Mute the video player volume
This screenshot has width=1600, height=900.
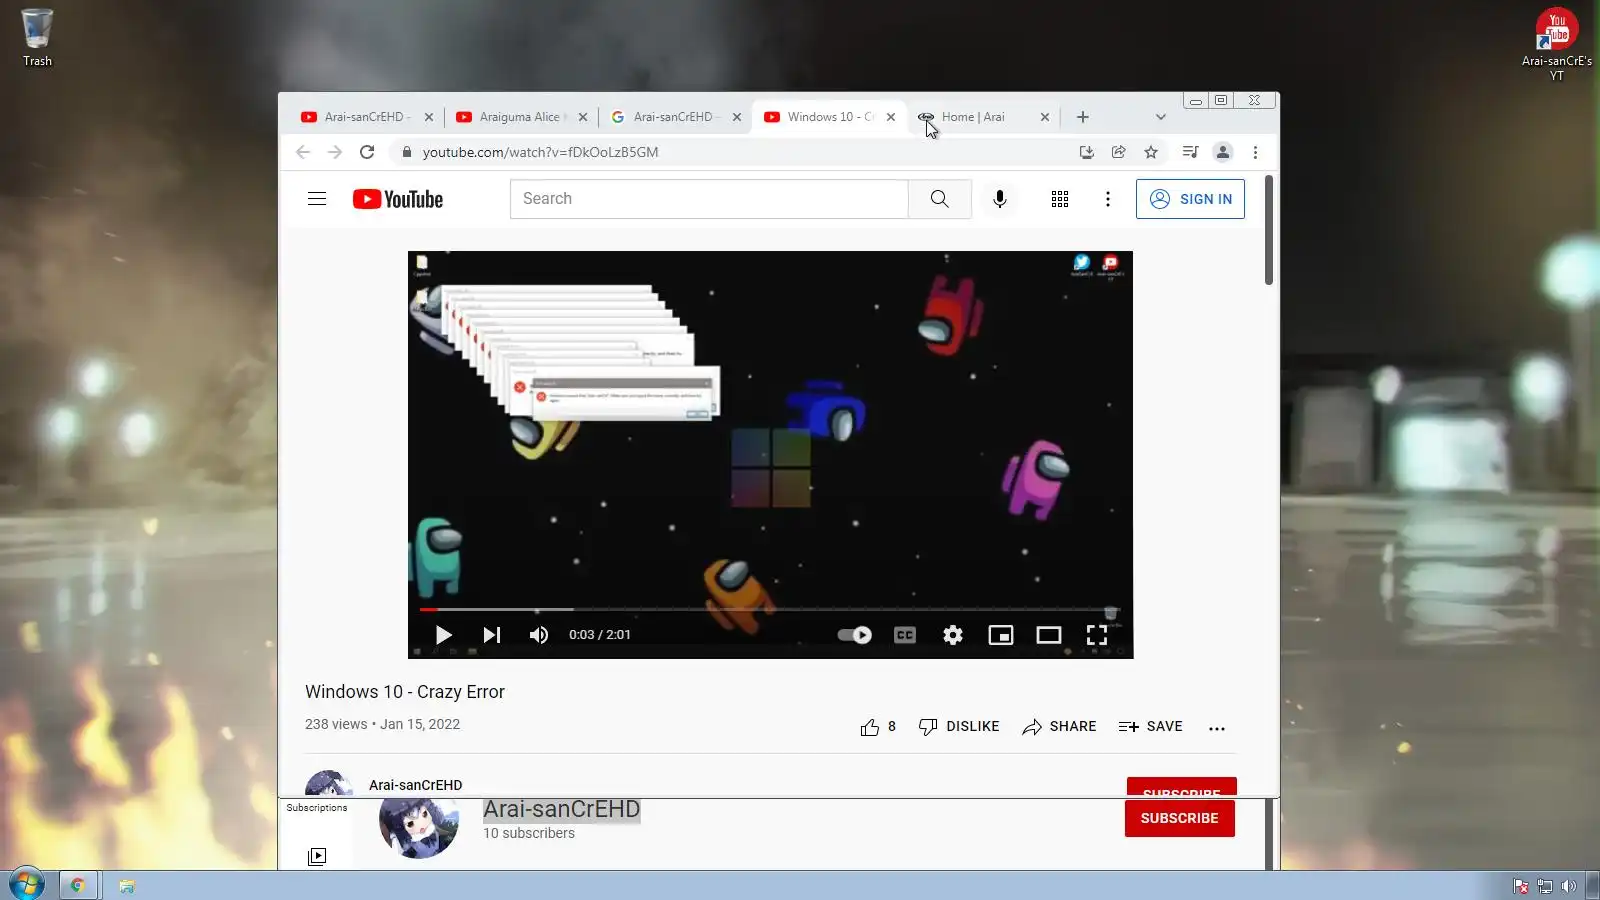(539, 635)
